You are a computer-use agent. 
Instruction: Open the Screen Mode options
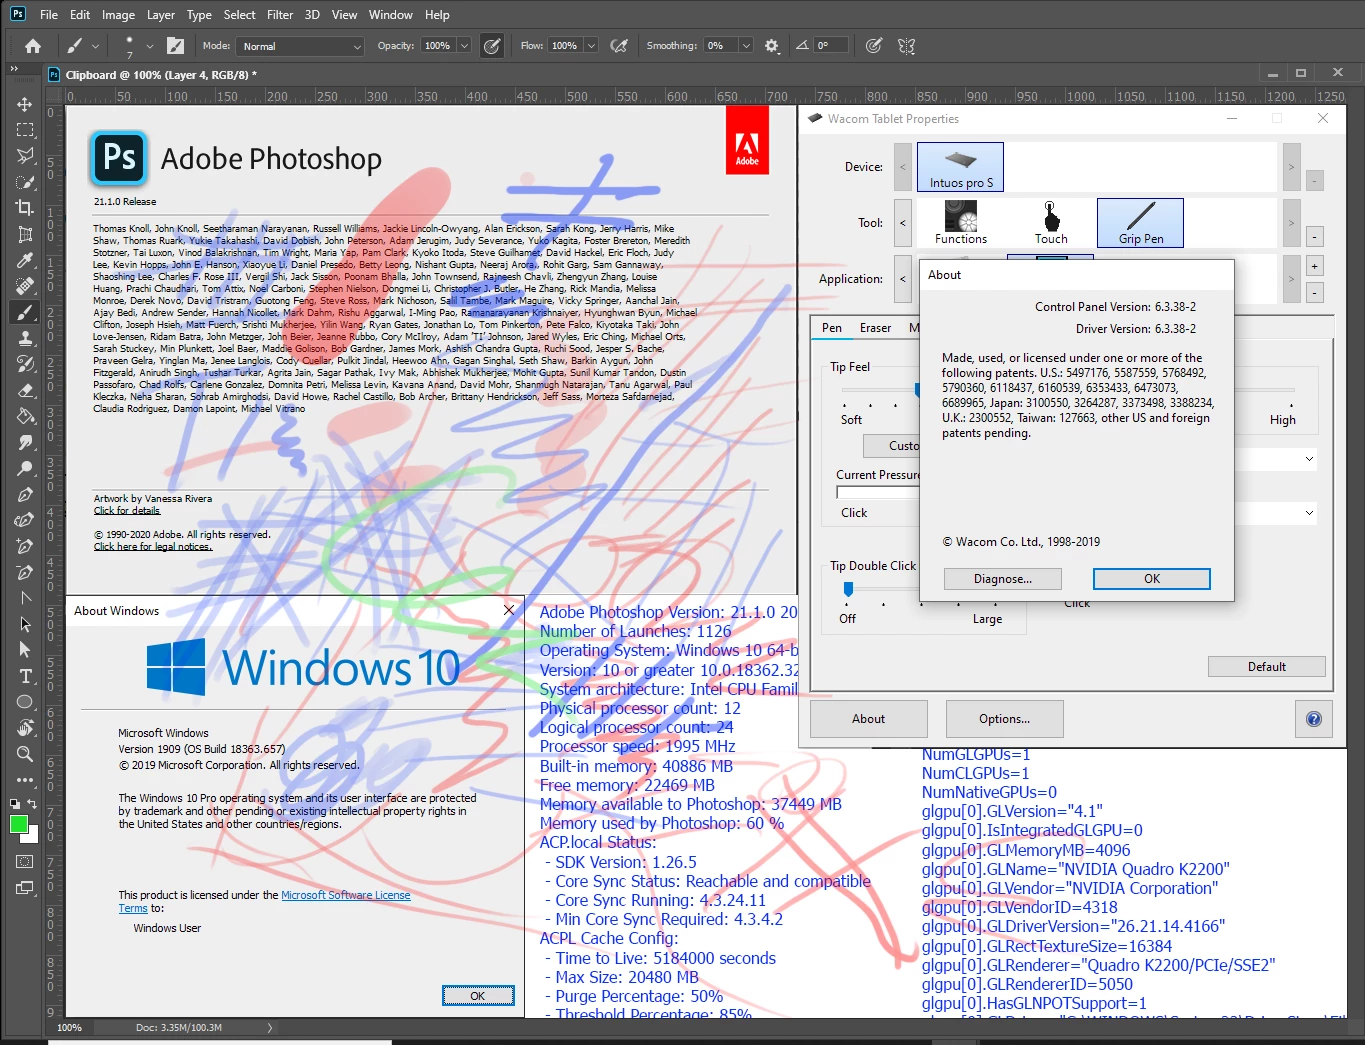click(25, 887)
